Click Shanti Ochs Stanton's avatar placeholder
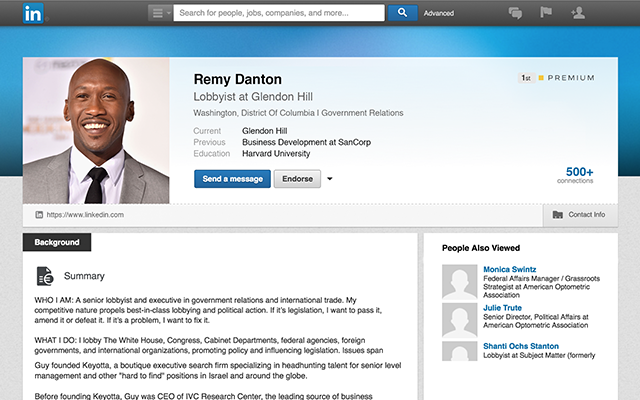Image resolution: width=640 pixels, height=400 pixels. [x=460, y=351]
